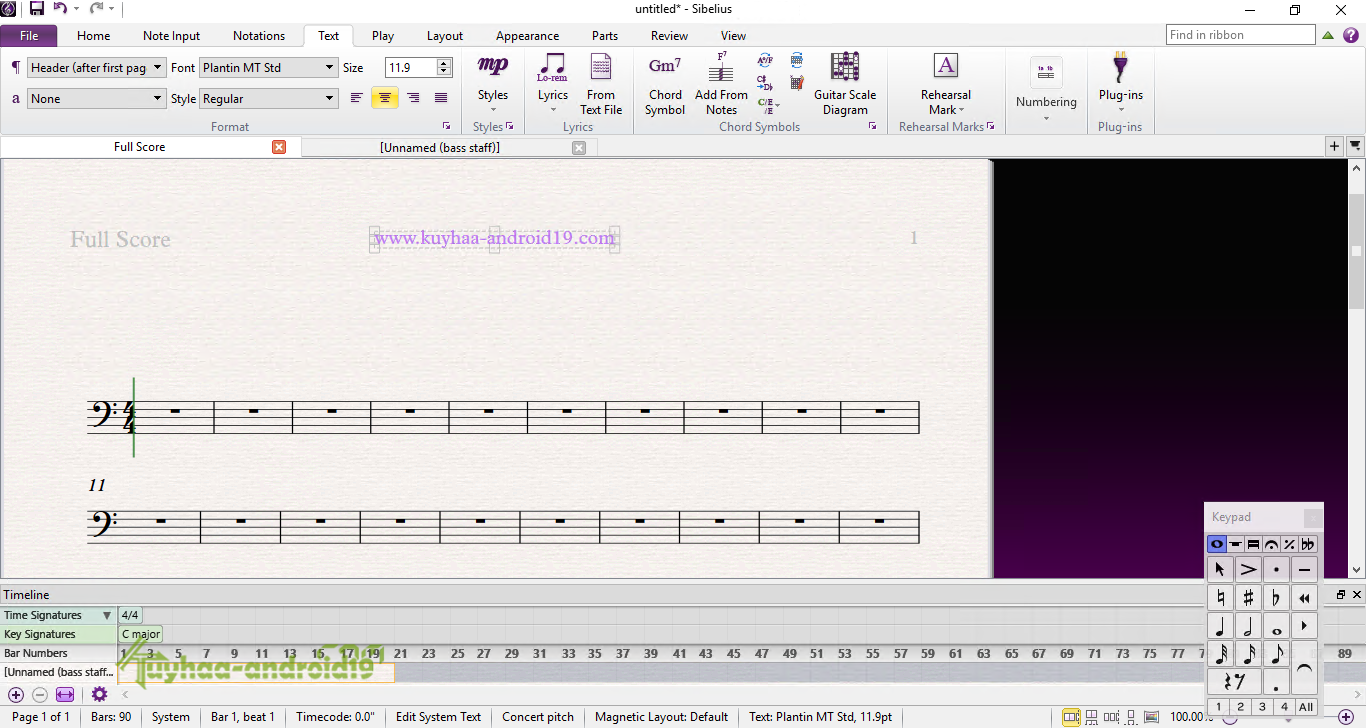
Task: Open the document tabs list dropdown
Action: click(x=1355, y=146)
